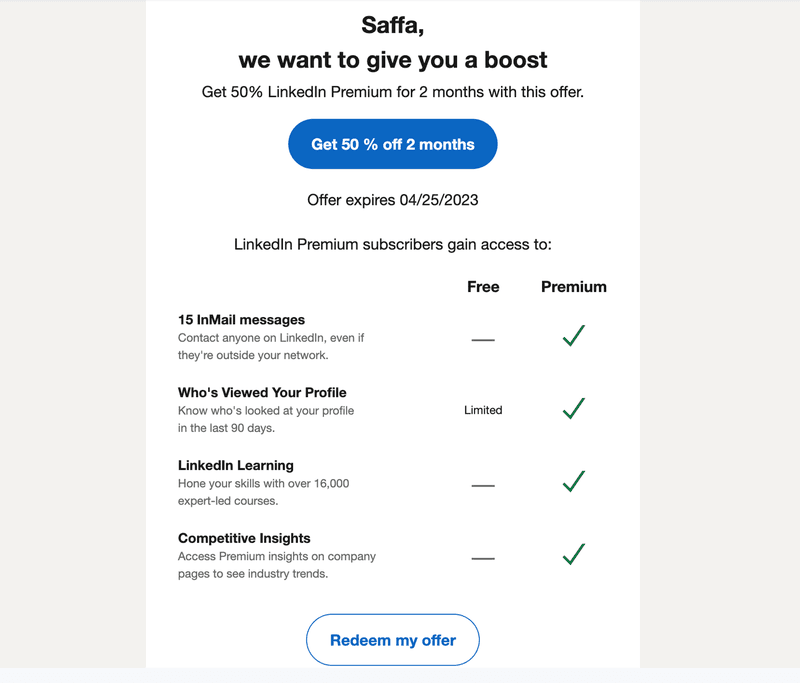Click the Competitive Insights green checkmark
Viewport: 800px width, 683px height.
pyautogui.click(x=574, y=551)
